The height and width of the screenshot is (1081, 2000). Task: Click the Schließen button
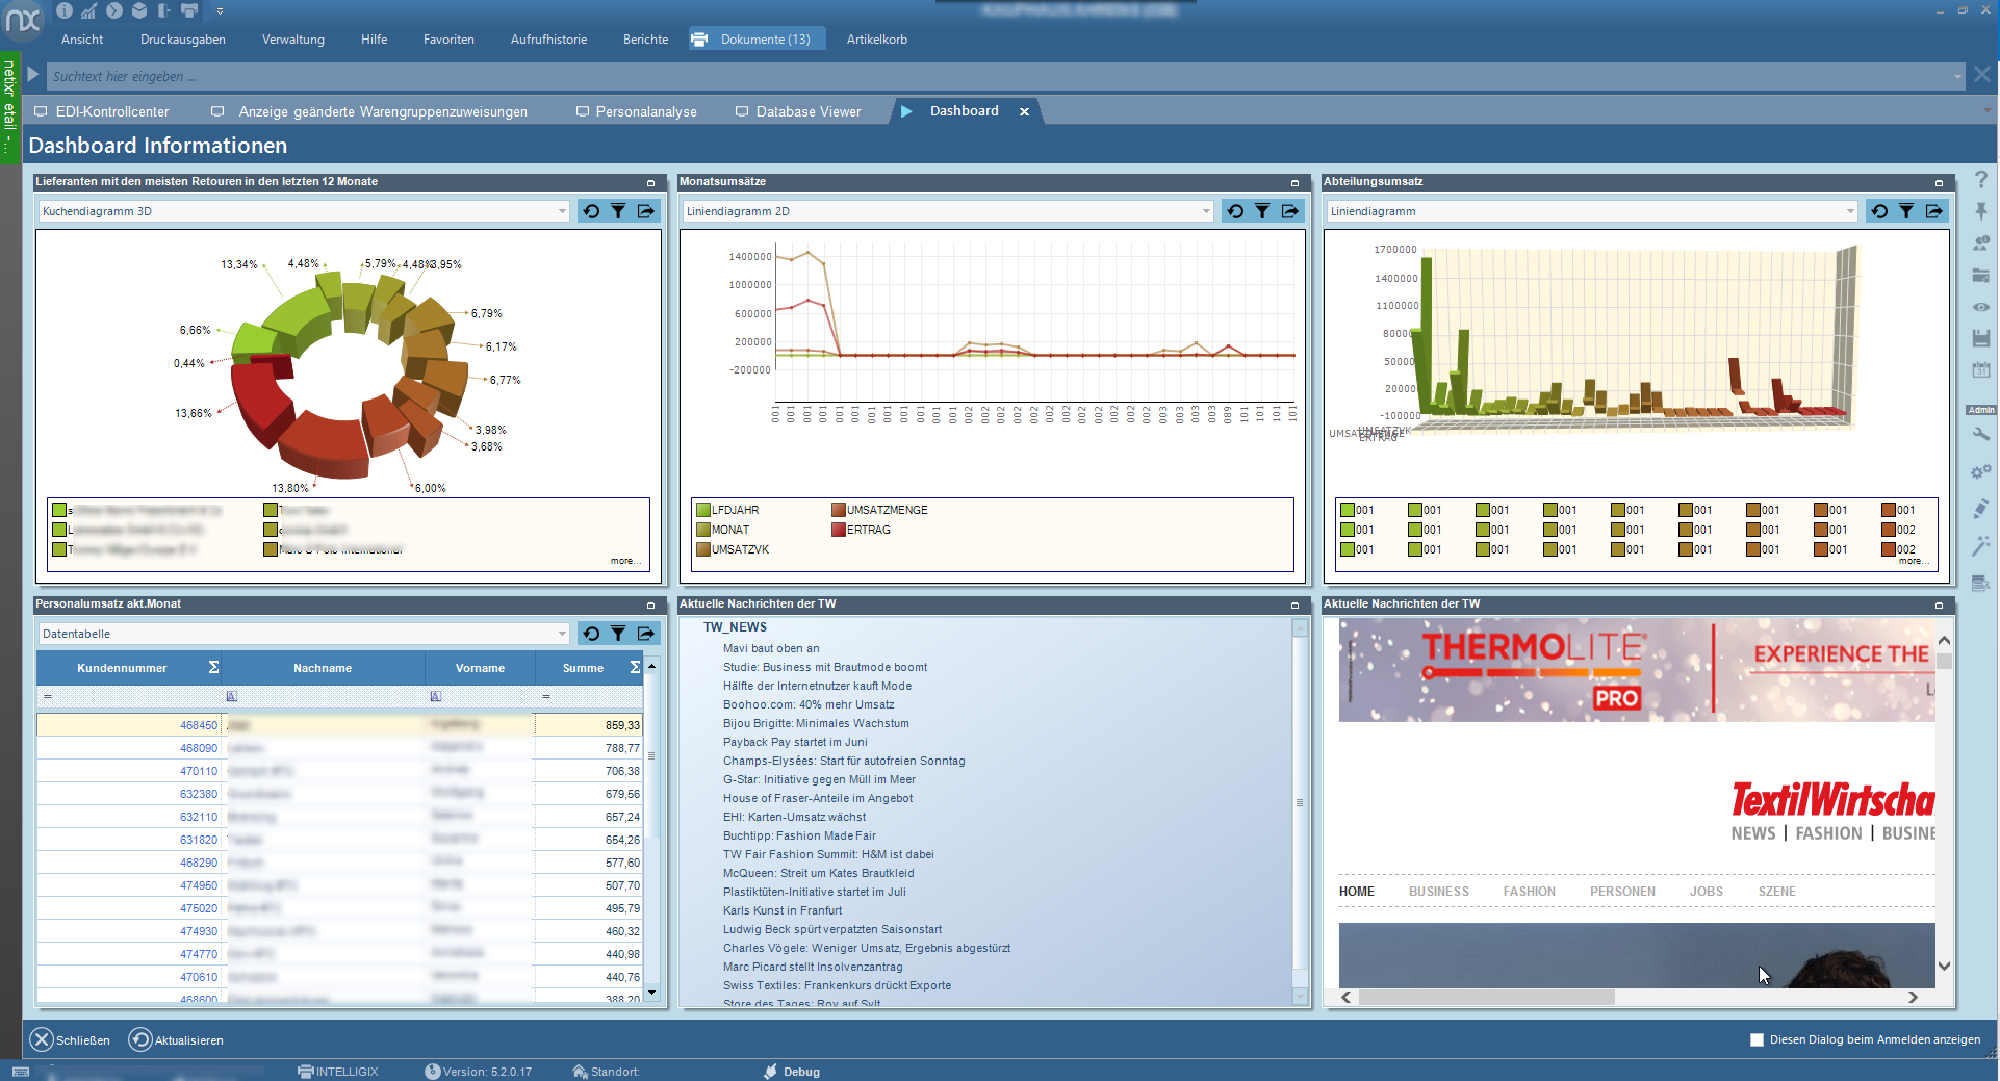point(70,1040)
